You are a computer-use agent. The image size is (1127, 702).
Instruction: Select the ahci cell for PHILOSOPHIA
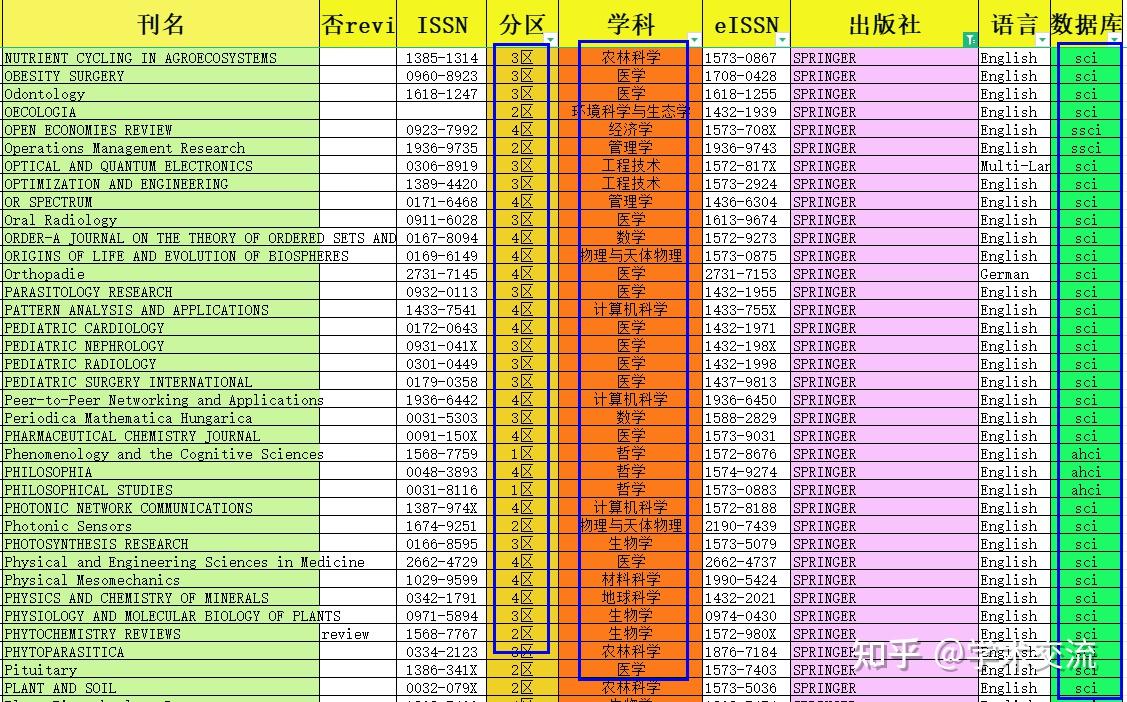point(1087,472)
